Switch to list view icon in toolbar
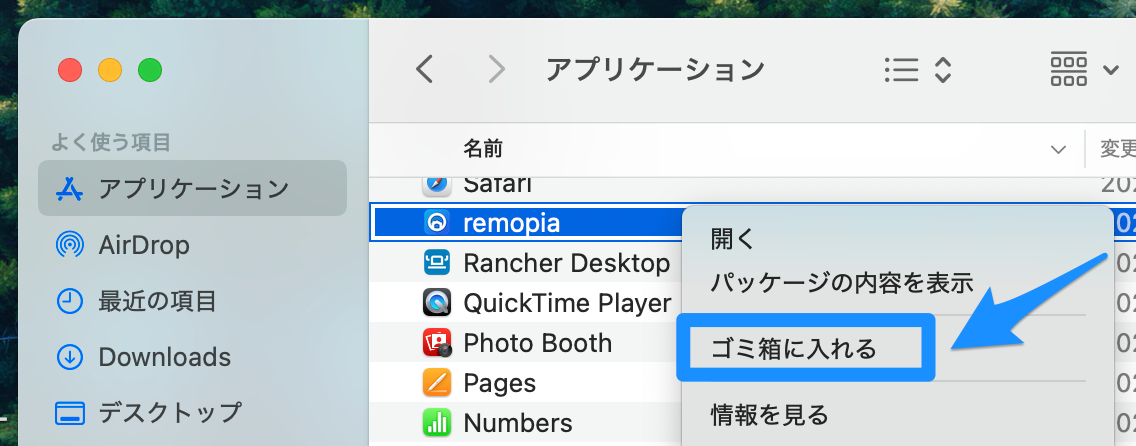 tap(901, 70)
